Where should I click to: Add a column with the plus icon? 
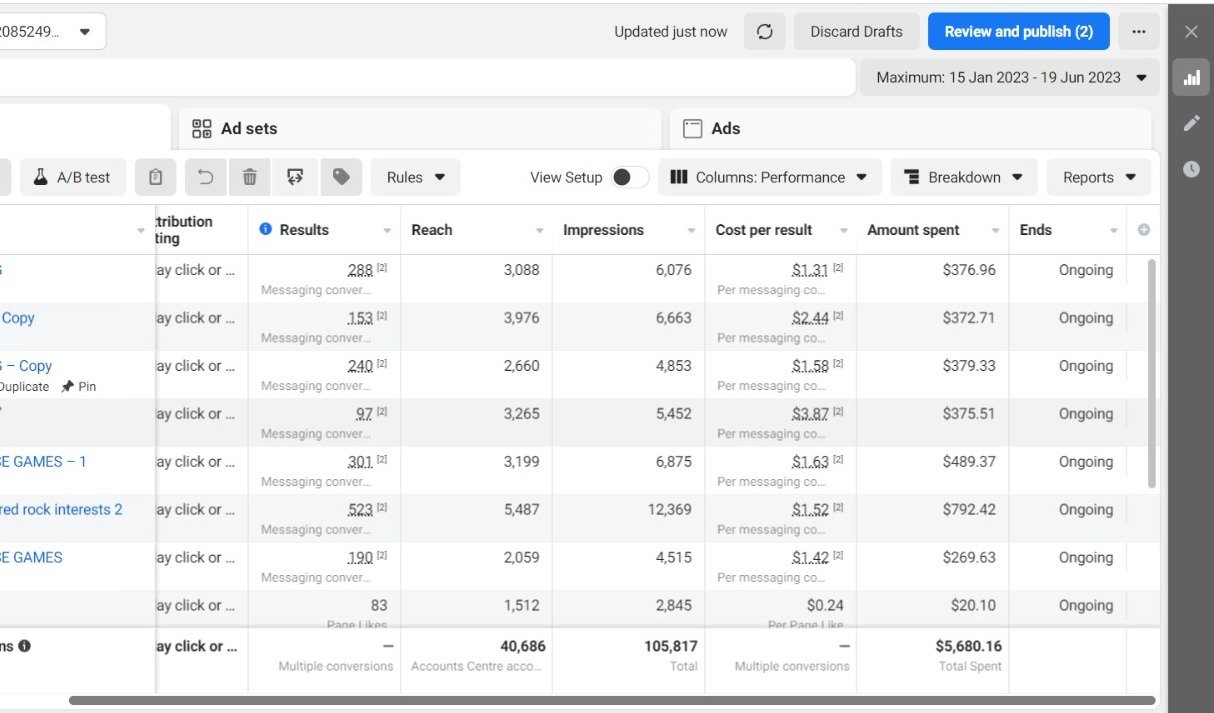pyautogui.click(x=1144, y=230)
